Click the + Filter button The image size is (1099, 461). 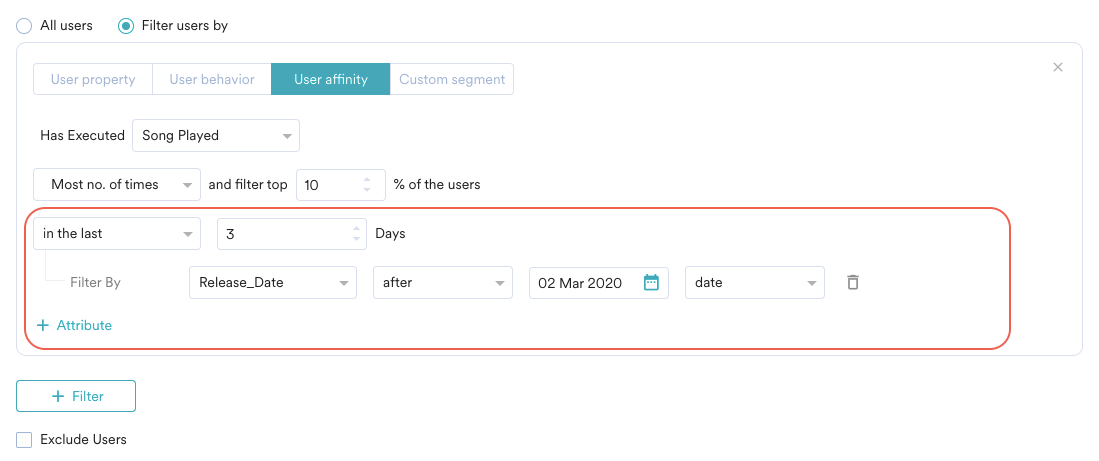76,396
